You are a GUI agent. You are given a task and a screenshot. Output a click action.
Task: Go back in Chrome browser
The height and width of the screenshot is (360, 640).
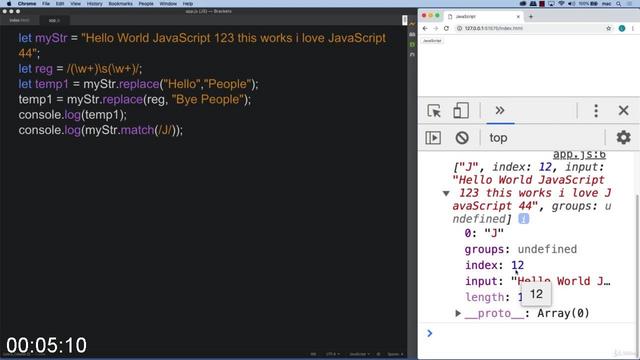point(425,29)
